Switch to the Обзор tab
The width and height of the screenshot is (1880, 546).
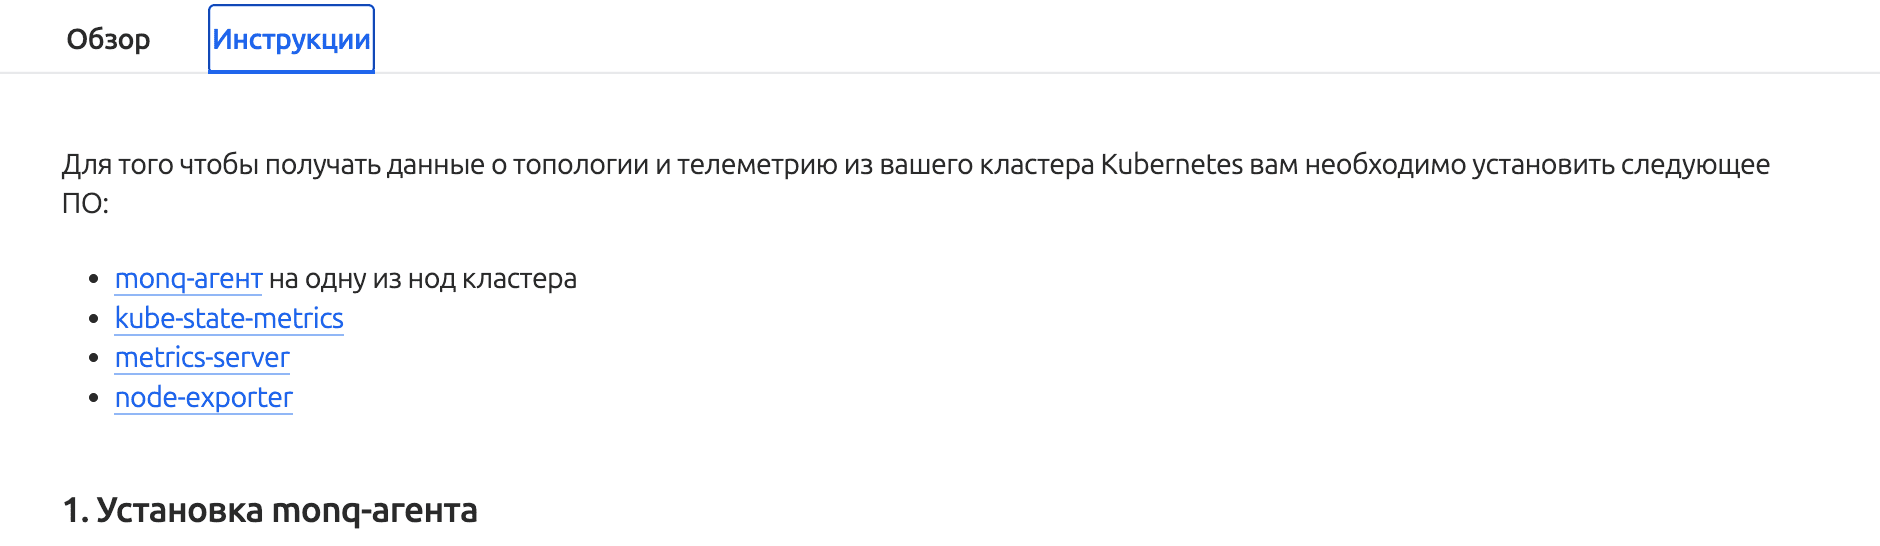pos(108,40)
